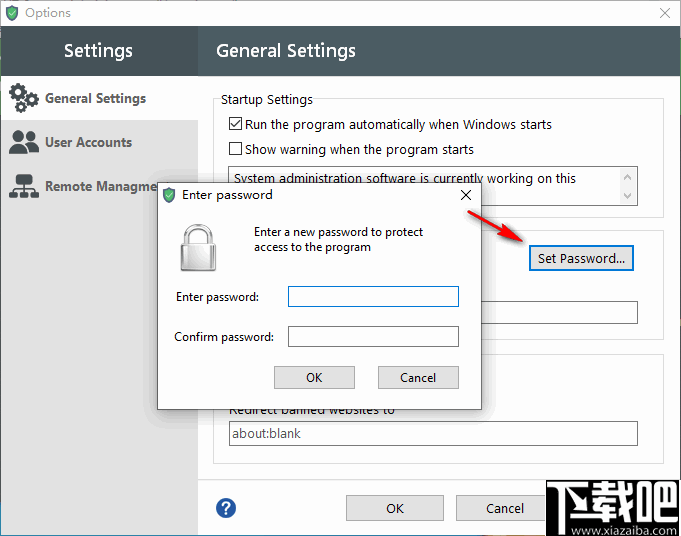
Task: Click the shield icon in Enter password title
Action: pyautogui.click(x=169, y=195)
